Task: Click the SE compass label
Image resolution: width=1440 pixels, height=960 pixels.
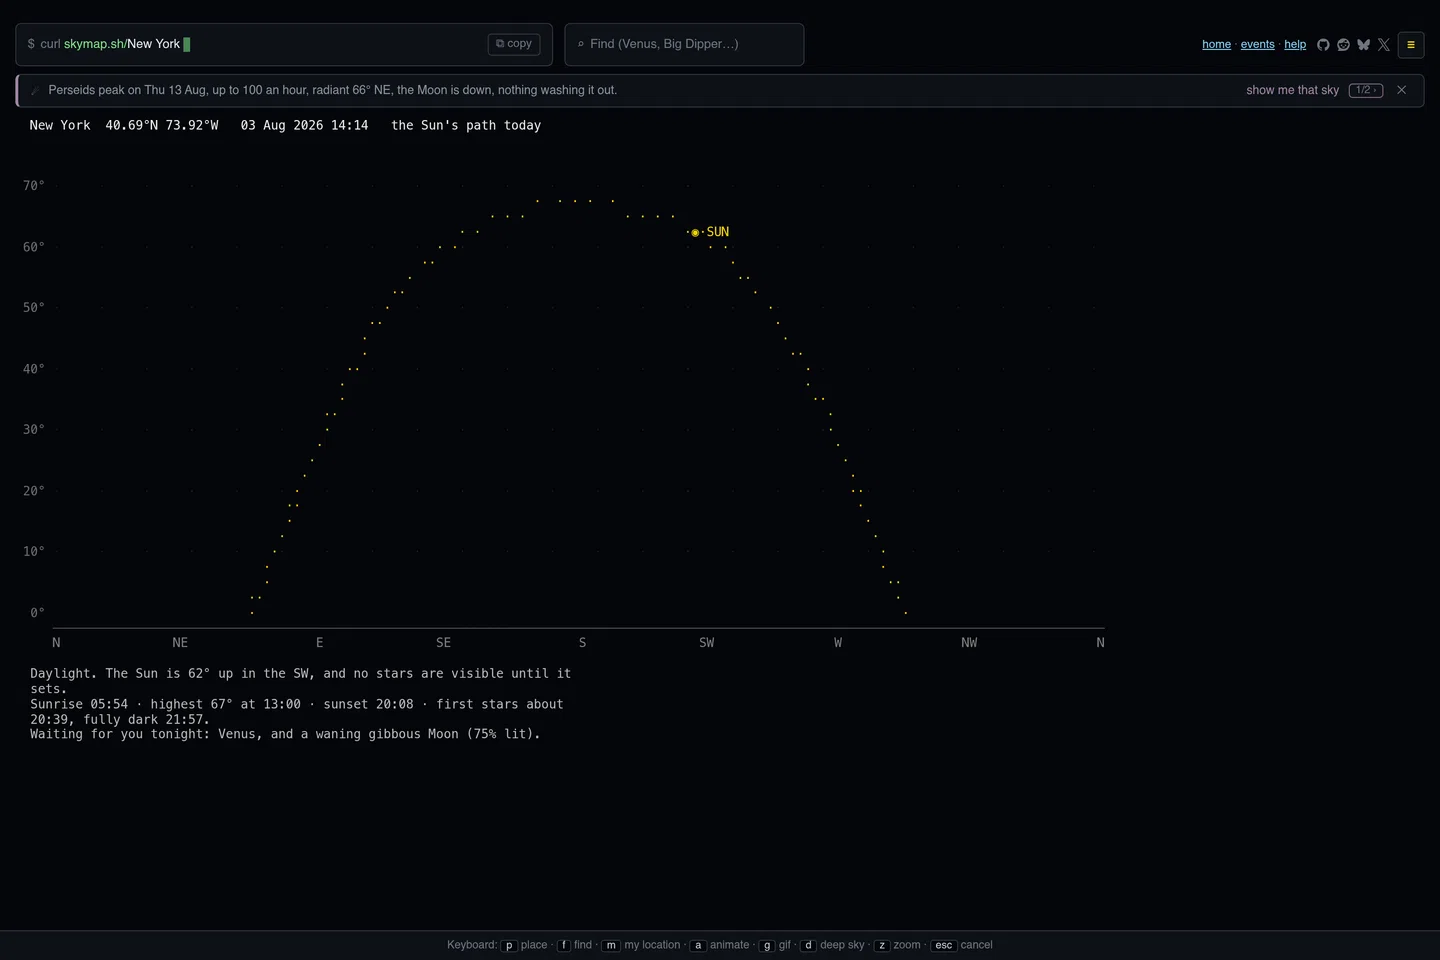Action: click(x=443, y=643)
